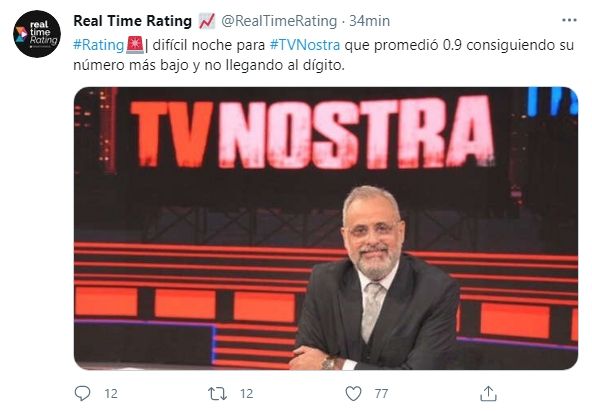Like the tweet with the heart icon

tap(353, 394)
